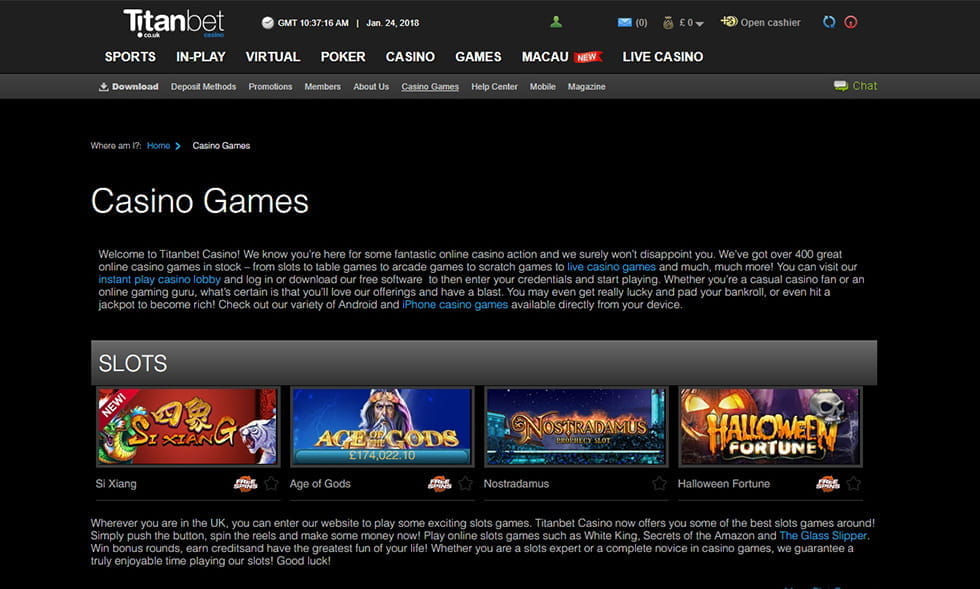Image resolution: width=980 pixels, height=589 pixels.
Task: Open the POKER section
Action: (x=342, y=57)
